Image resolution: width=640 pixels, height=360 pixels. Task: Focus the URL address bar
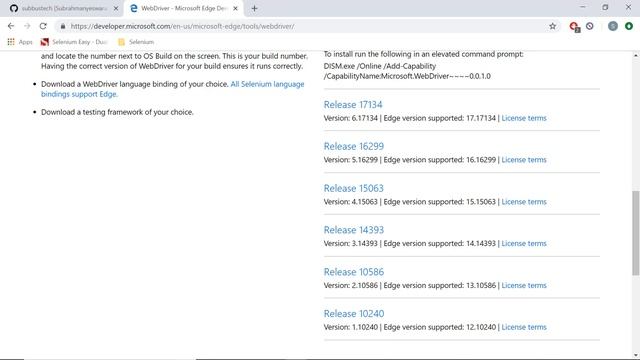tap(306, 26)
